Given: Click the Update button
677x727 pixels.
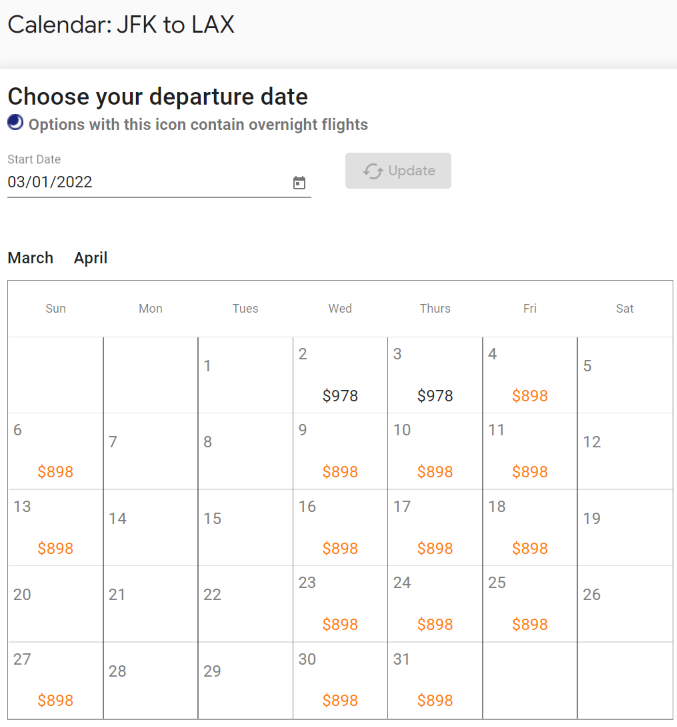Looking at the screenshot, I should tap(398, 171).
